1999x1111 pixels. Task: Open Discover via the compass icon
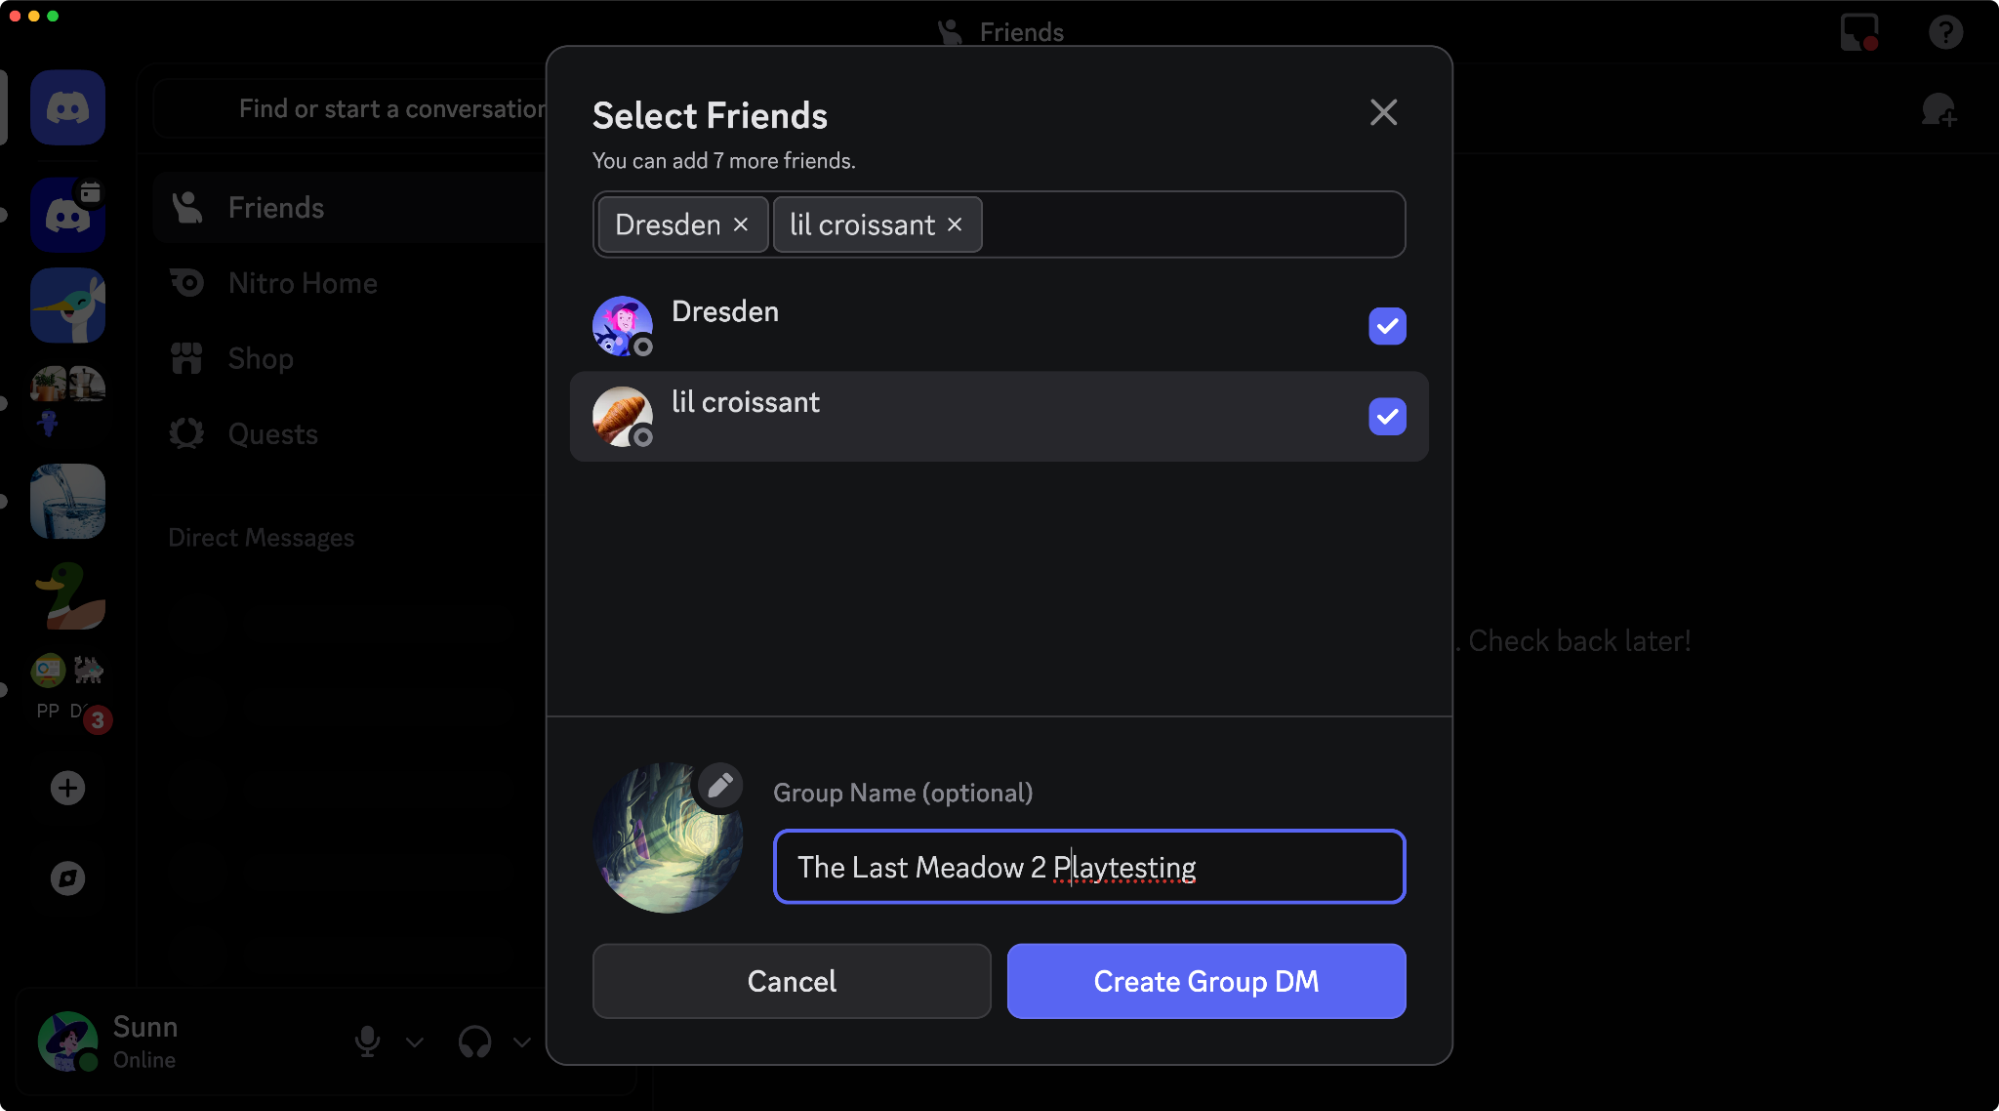[67, 879]
